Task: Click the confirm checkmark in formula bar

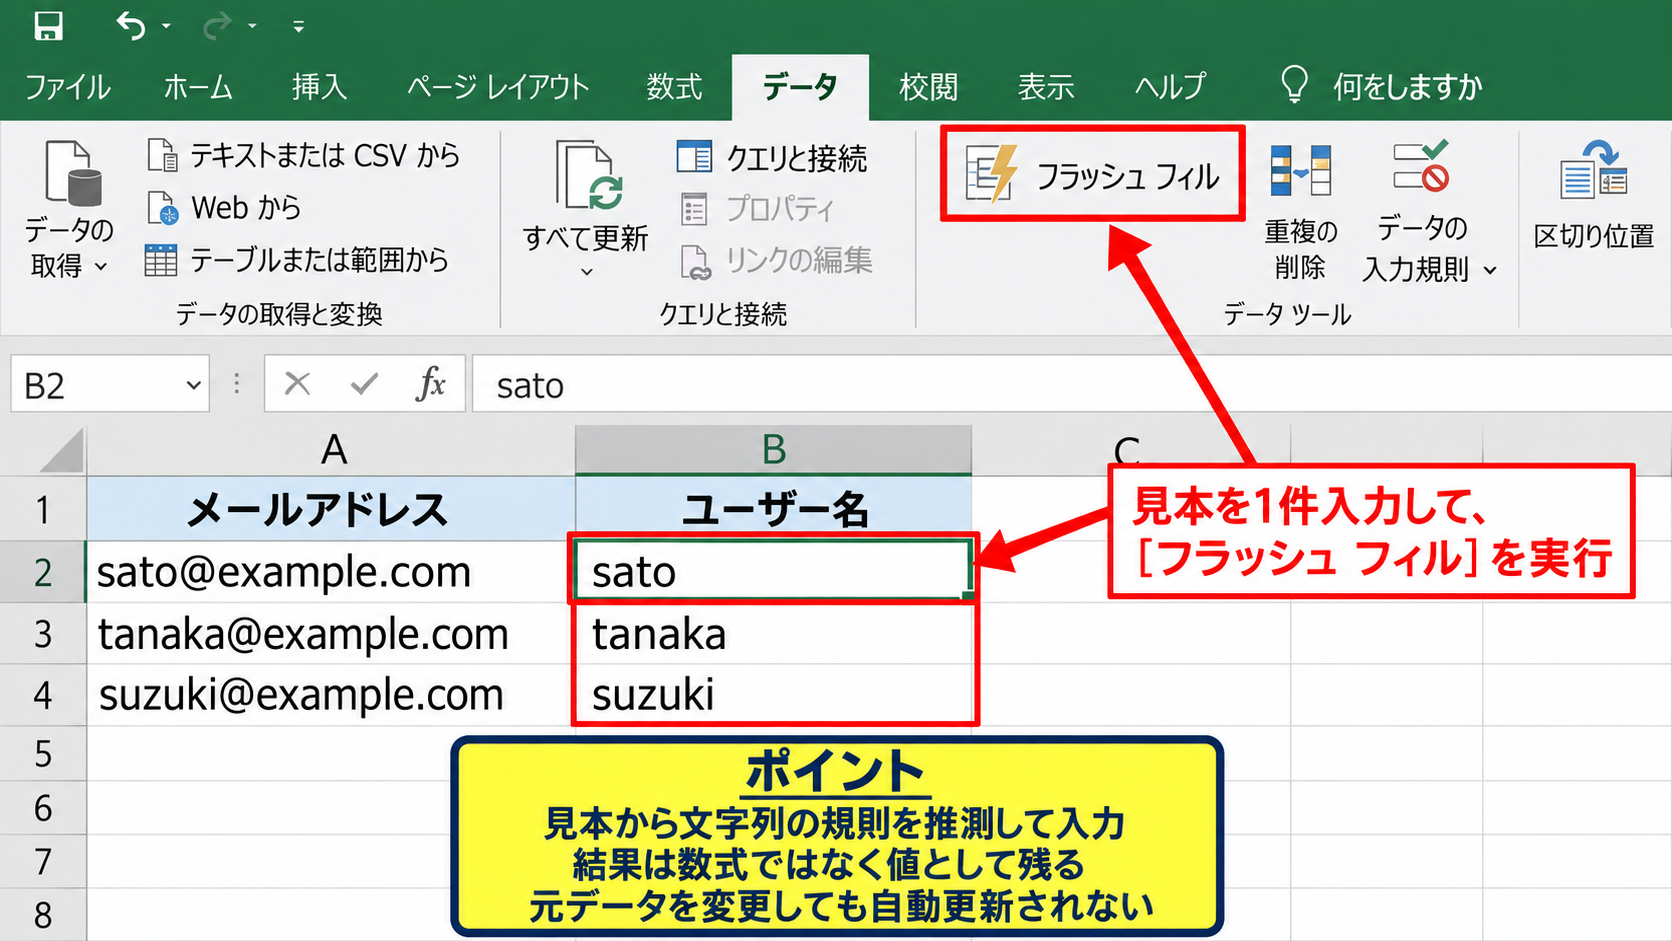Action: 364,383
